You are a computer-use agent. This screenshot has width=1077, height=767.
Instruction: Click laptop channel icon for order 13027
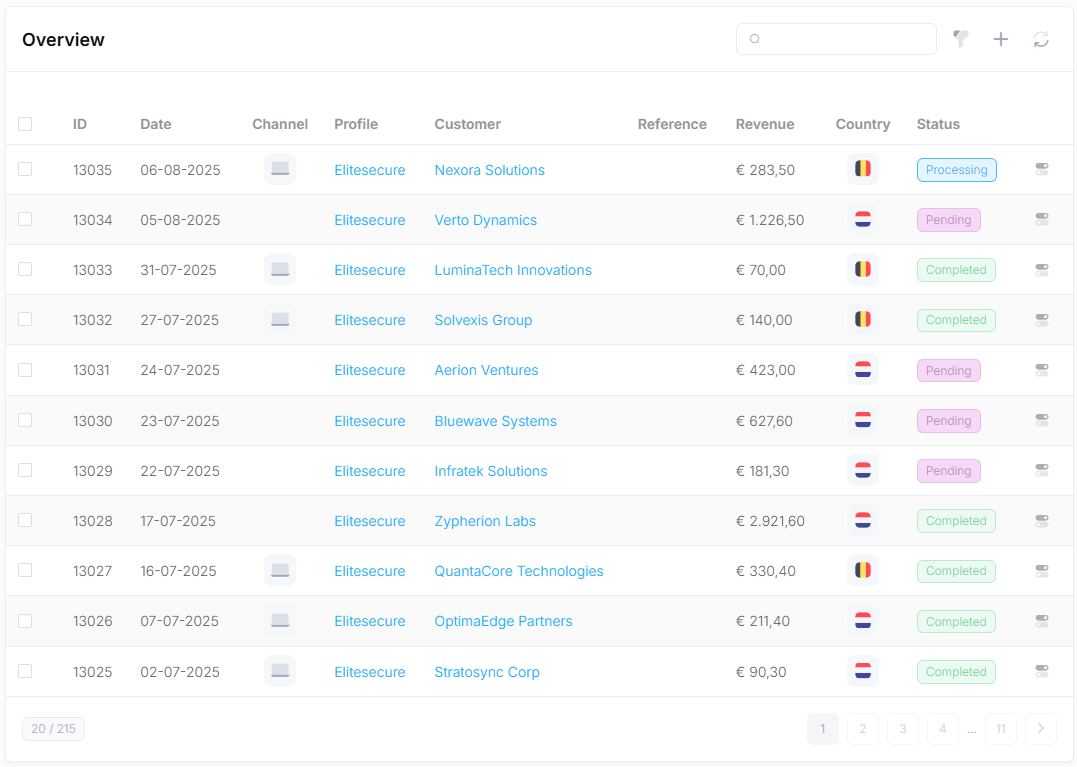pyautogui.click(x=280, y=570)
